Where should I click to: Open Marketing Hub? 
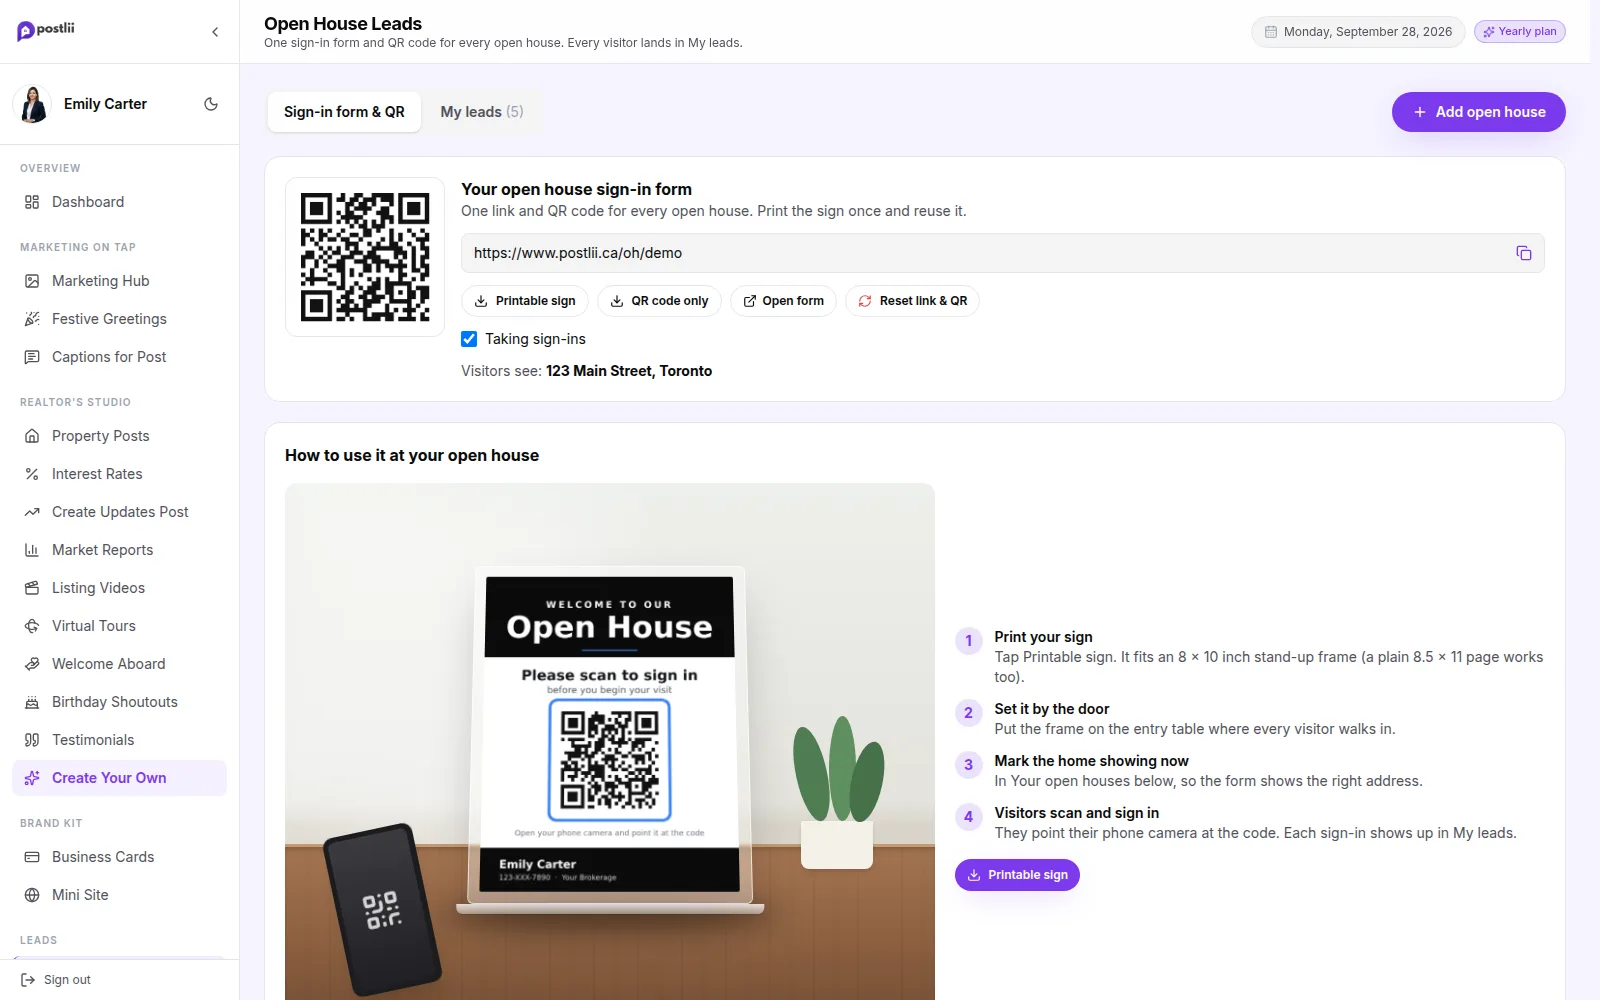(x=119, y=281)
